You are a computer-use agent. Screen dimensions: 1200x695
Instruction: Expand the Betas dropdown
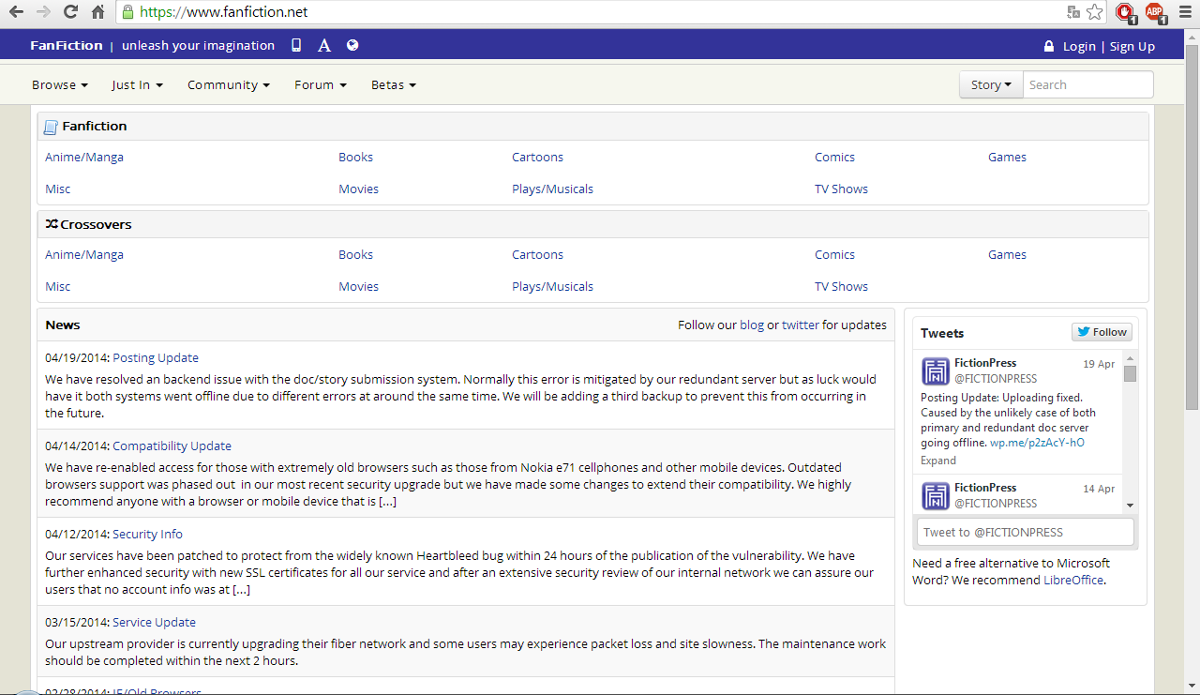(392, 84)
